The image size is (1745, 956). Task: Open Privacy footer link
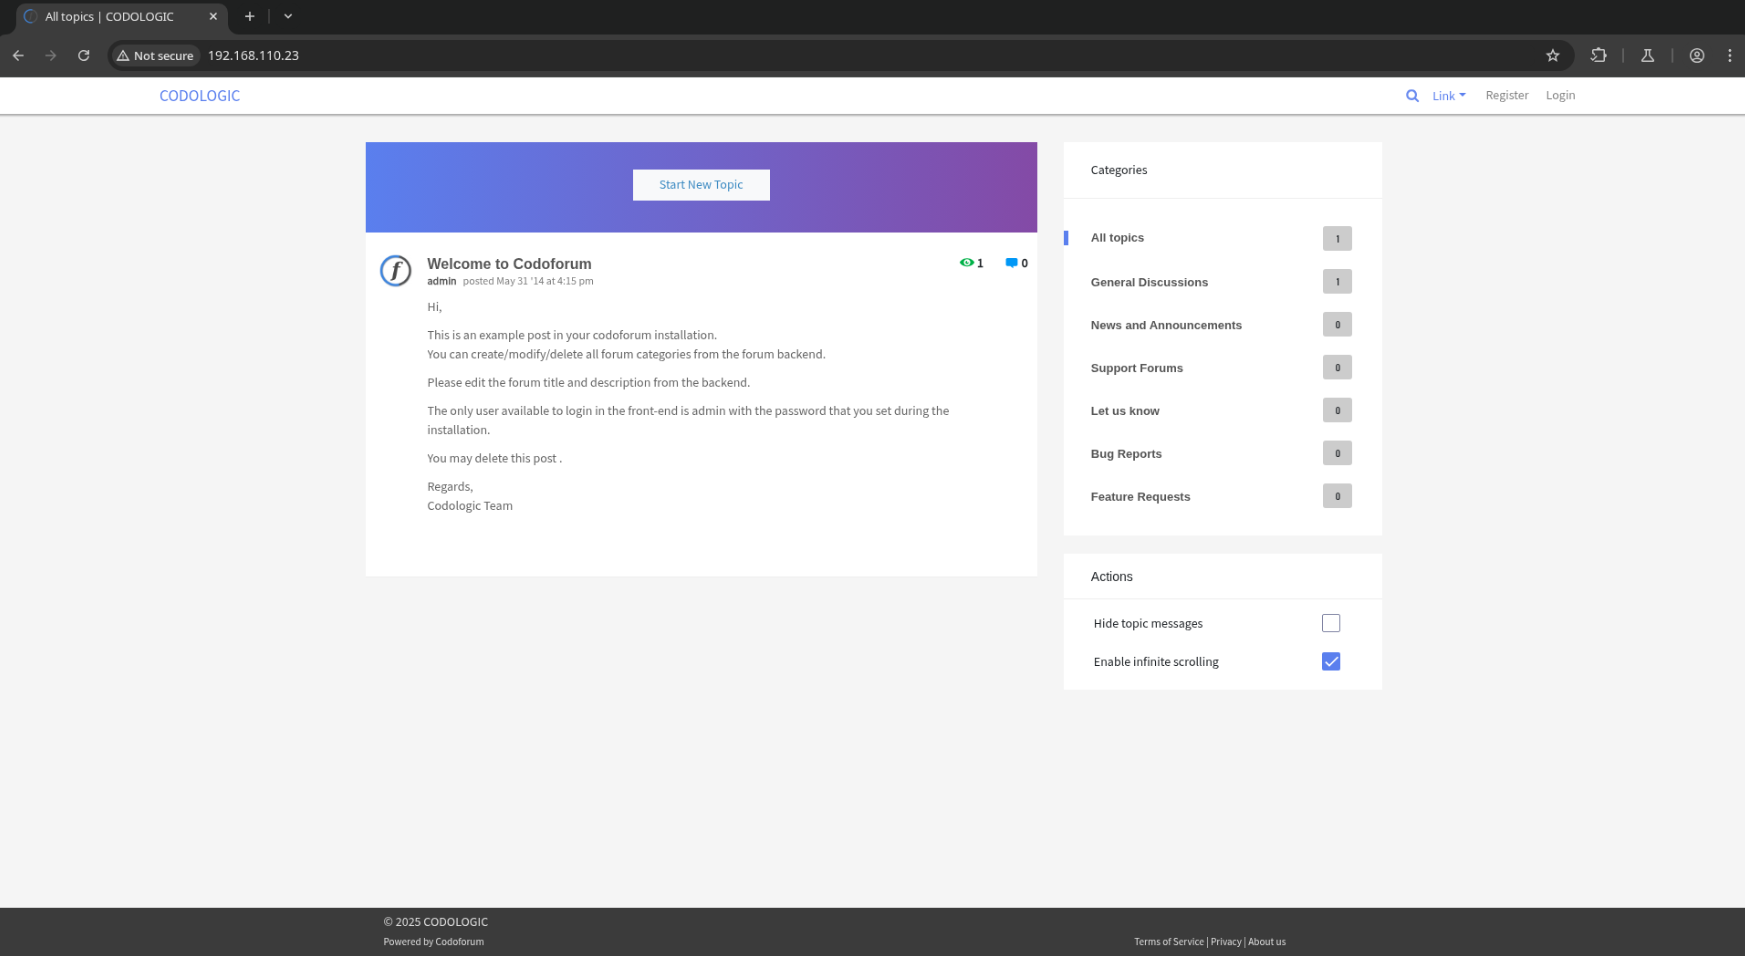[x=1226, y=942]
